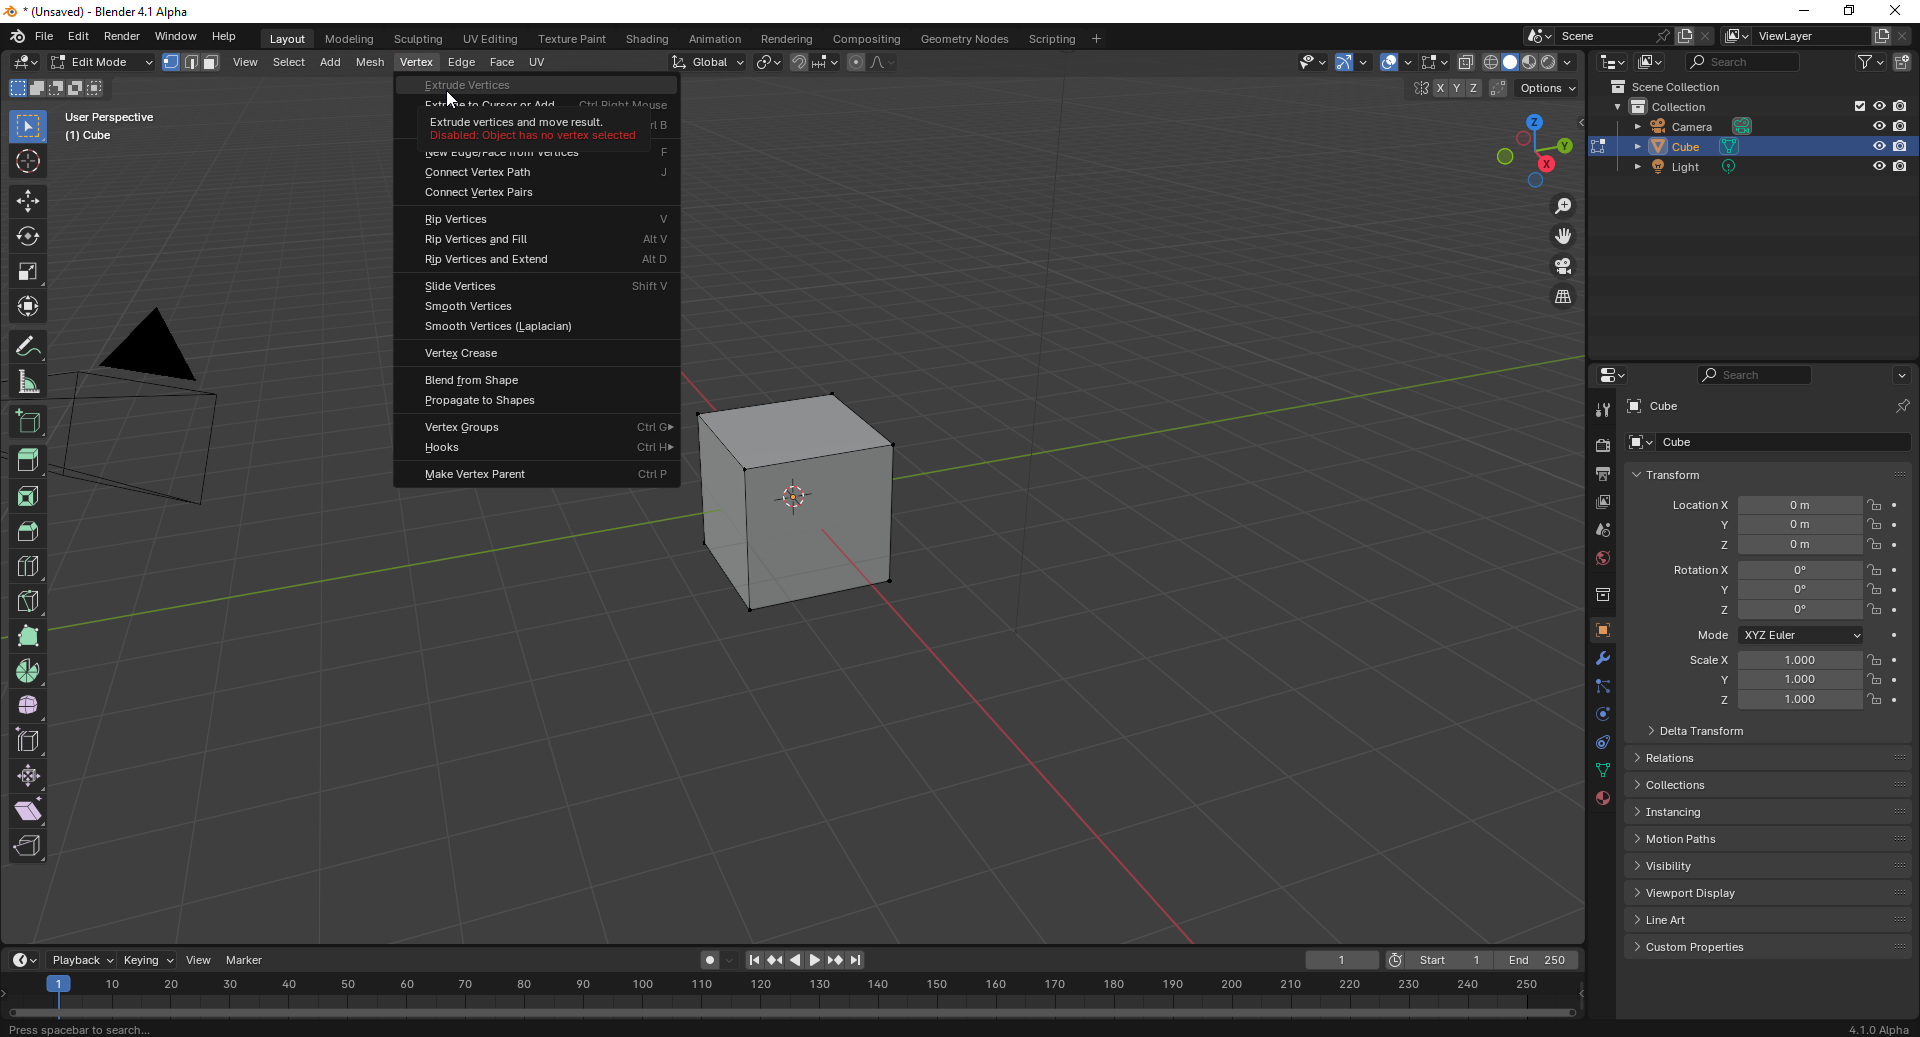Toggle camera view icon in viewport
The width and height of the screenshot is (1920, 1037).
(1562, 266)
